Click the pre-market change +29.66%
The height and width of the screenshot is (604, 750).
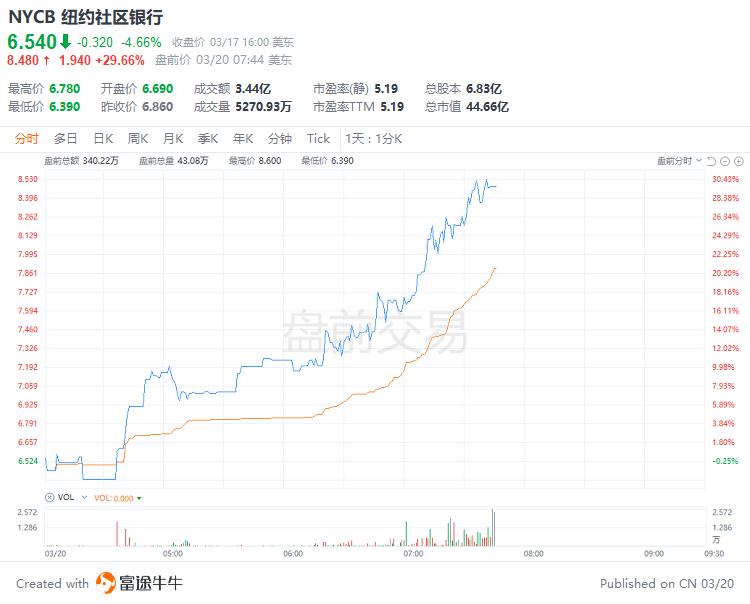click(x=120, y=60)
